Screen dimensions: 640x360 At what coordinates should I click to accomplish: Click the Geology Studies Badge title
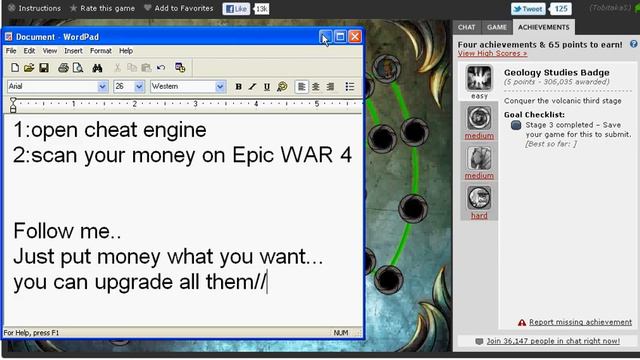click(x=557, y=73)
